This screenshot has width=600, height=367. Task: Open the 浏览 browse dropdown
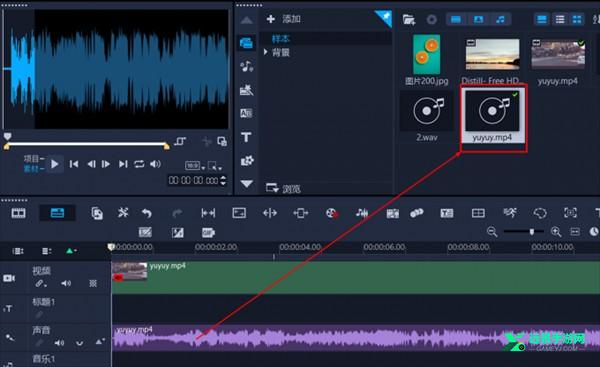coord(283,188)
